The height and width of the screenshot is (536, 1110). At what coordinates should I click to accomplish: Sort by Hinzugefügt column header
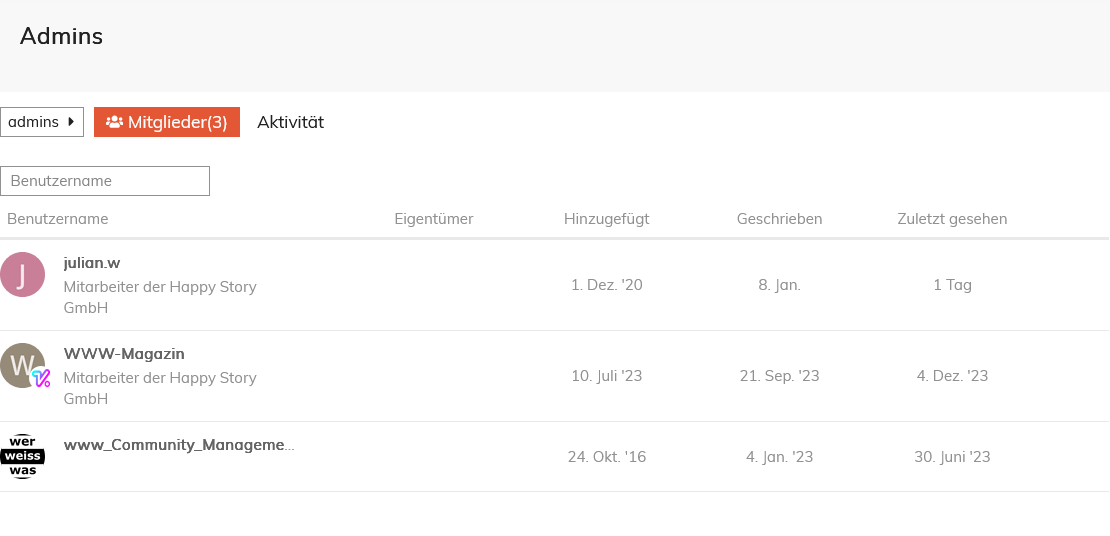607,219
